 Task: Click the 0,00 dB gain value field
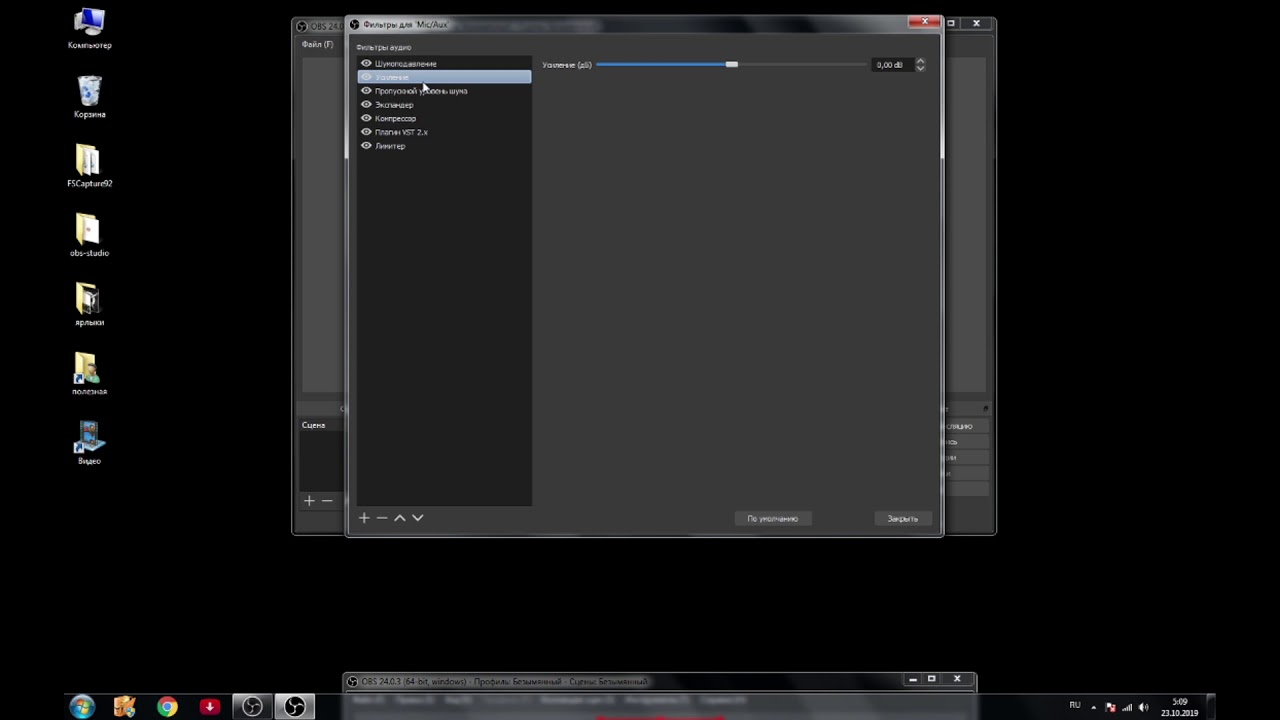(892, 65)
